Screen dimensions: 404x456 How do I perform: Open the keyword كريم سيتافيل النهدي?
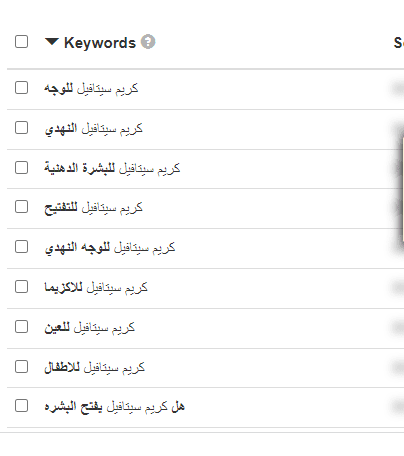pyautogui.click(x=94, y=129)
